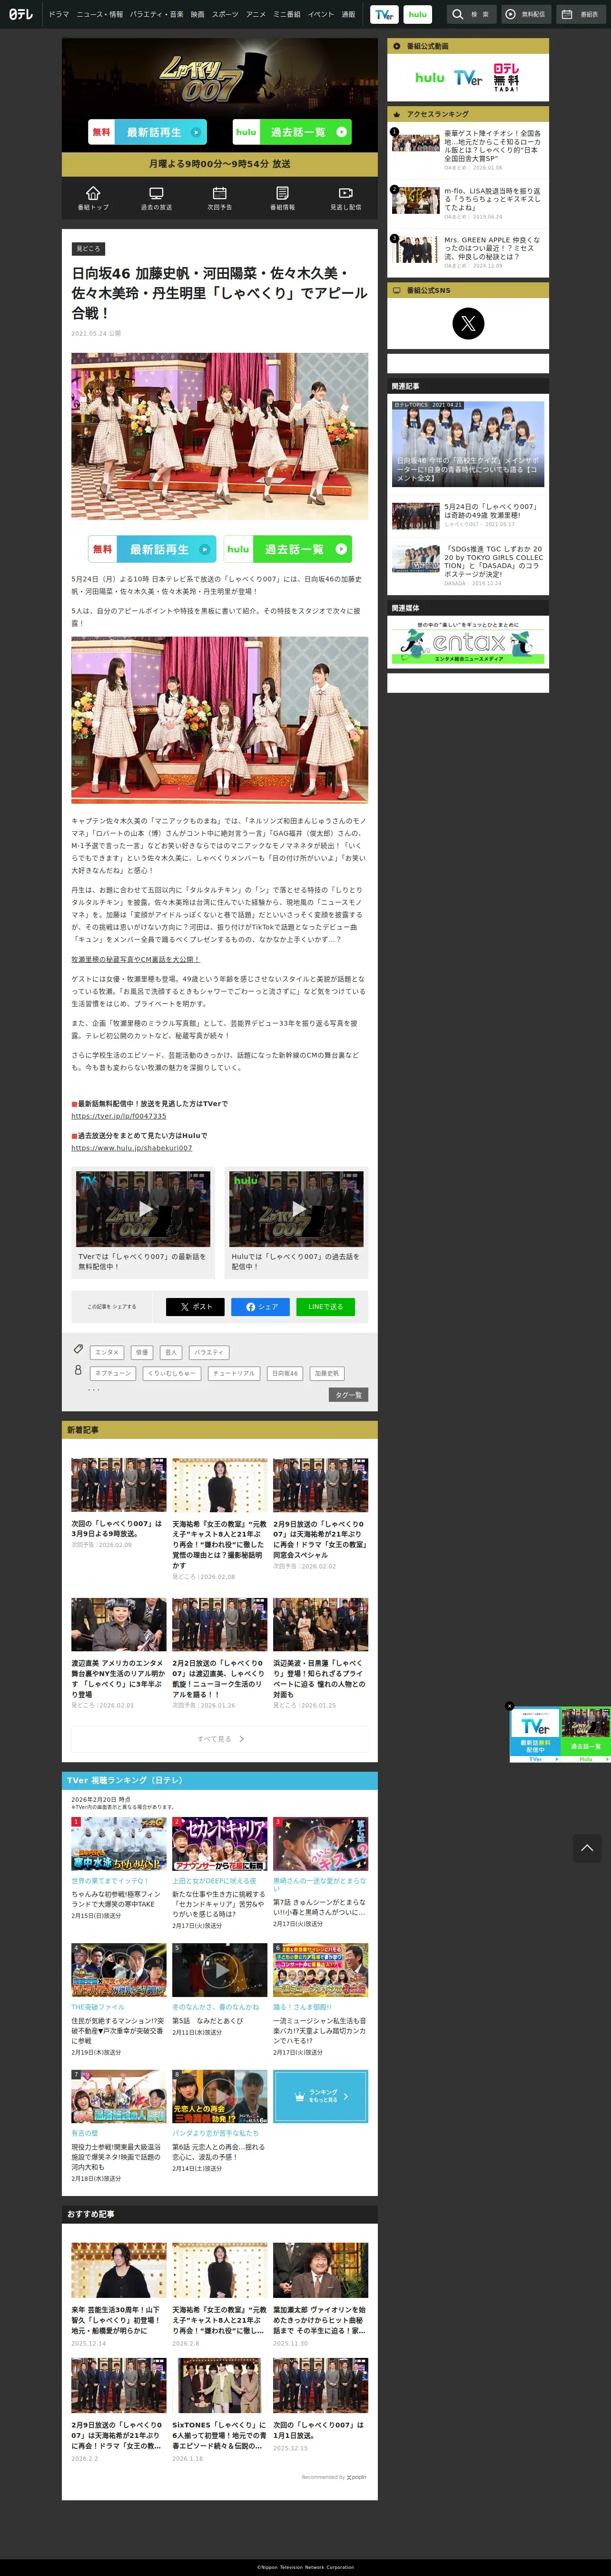
Task: Click the 過去話一覧 button in the top banner
Action: (x=293, y=132)
